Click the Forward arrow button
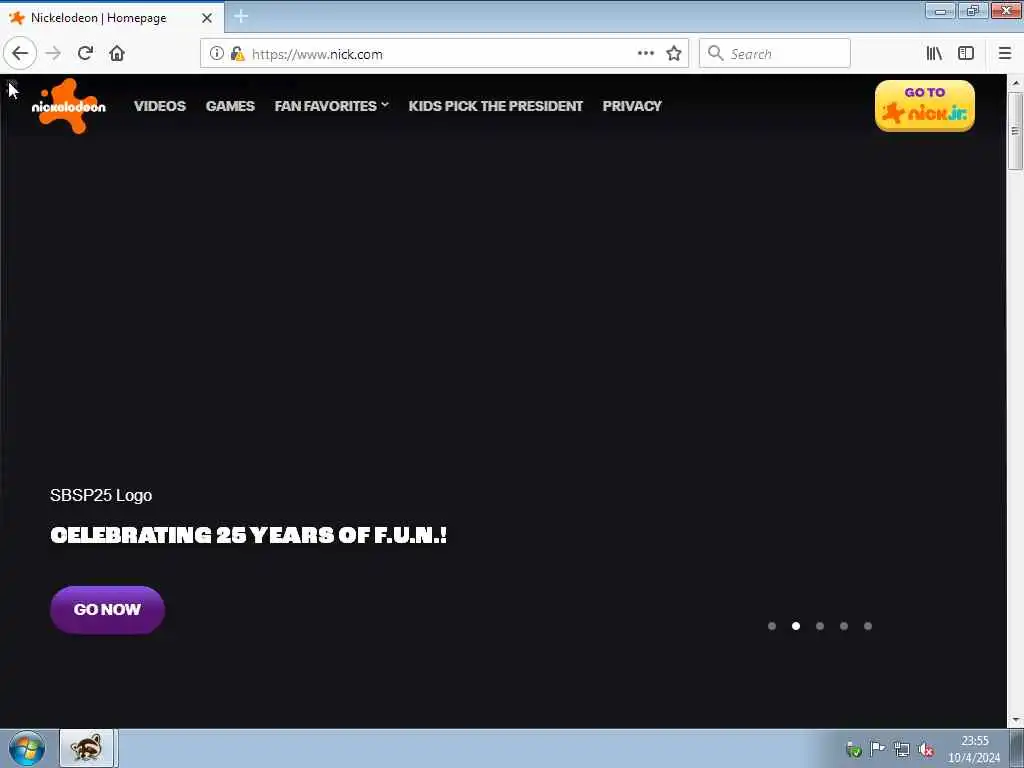This screenshot has width=1024, height=768. [x=54, y=54]
